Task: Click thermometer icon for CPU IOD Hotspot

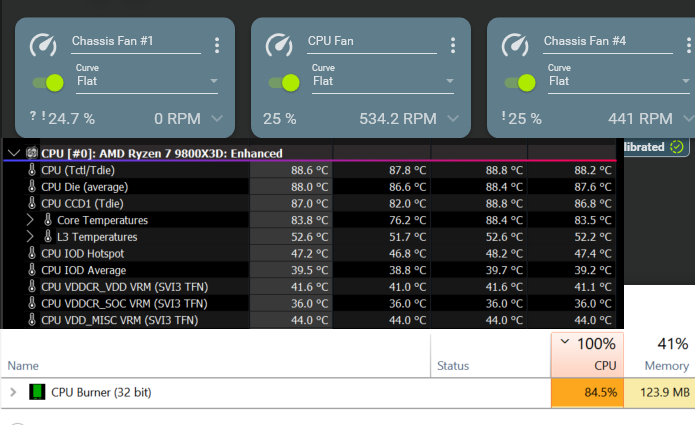Action: coord(32,253)
